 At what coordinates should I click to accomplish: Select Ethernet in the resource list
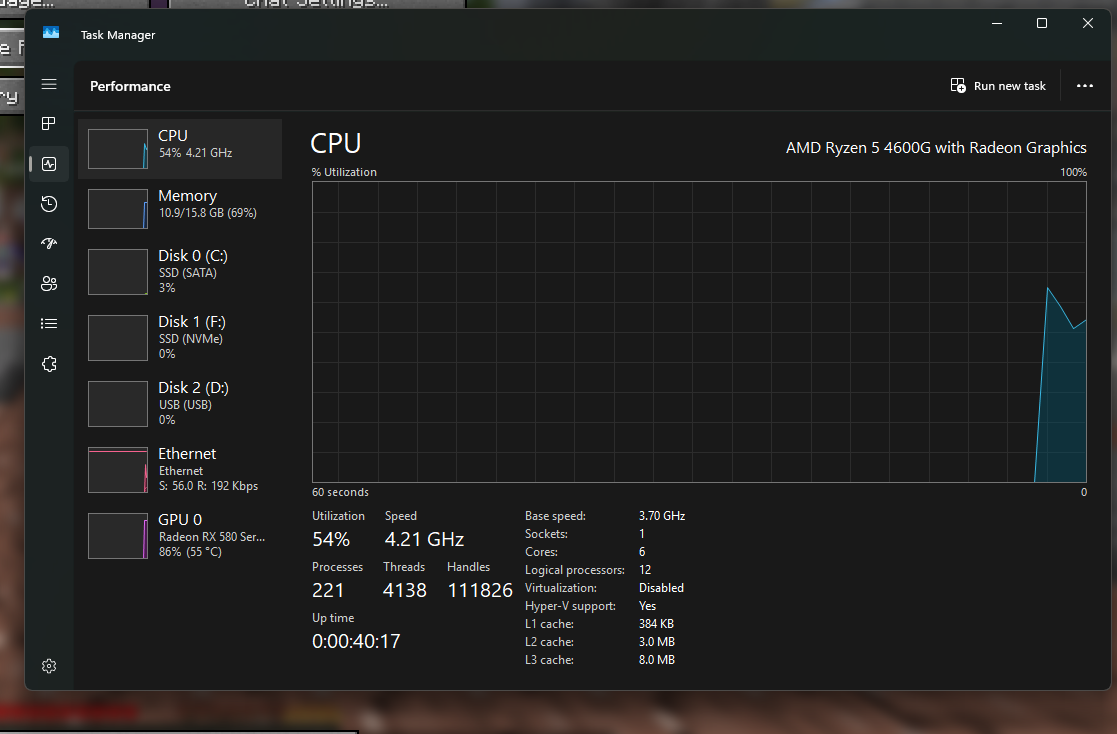coord(180,469)
